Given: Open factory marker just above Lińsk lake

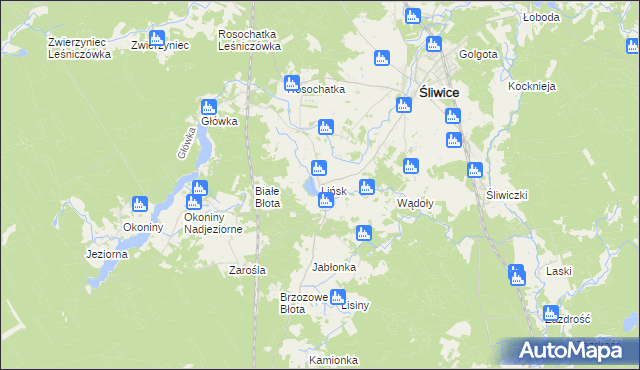Looking at the screenshot, I should point(319,168).
